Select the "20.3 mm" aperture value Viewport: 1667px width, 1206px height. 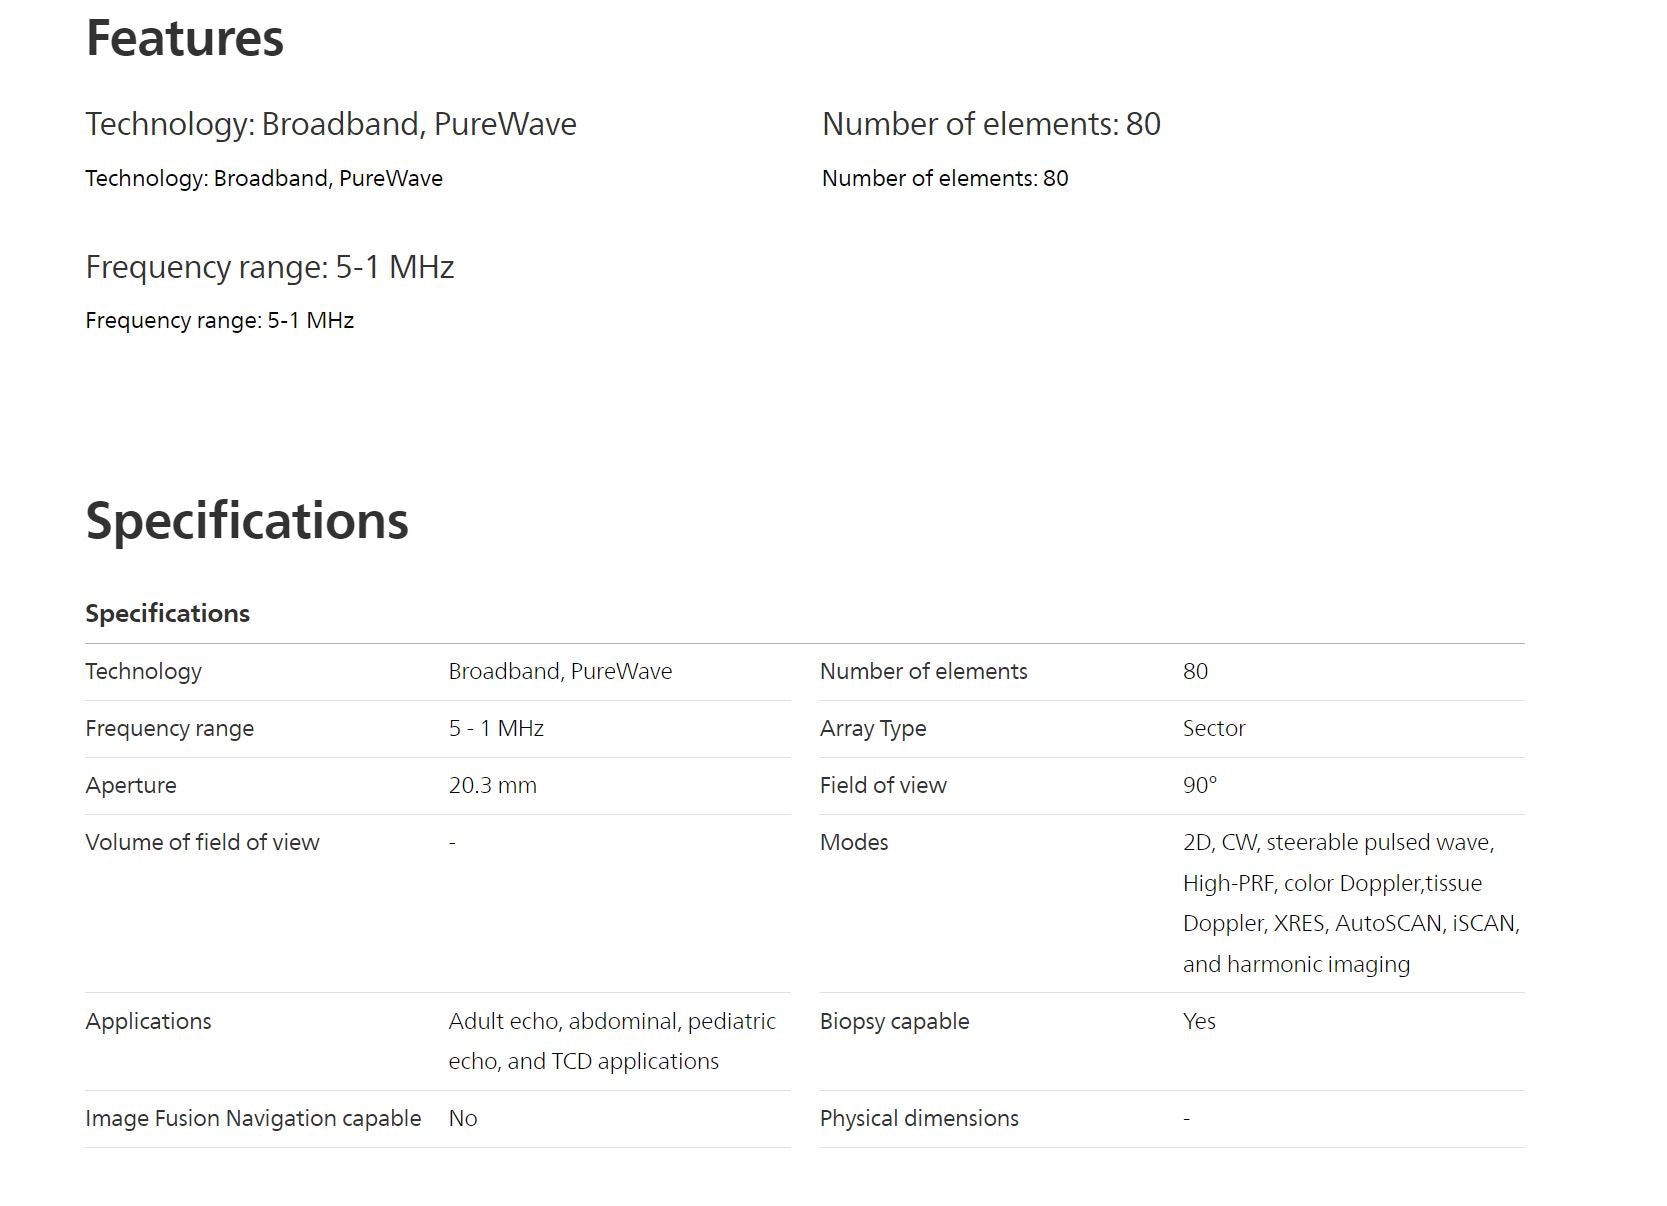point(492,785)
